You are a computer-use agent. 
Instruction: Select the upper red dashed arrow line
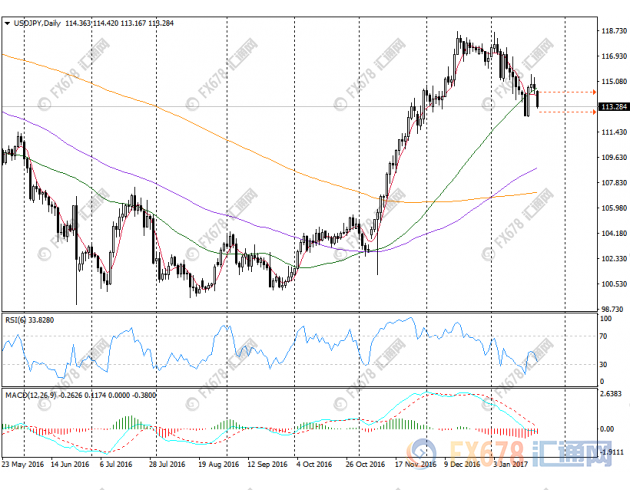pos(567,92)
